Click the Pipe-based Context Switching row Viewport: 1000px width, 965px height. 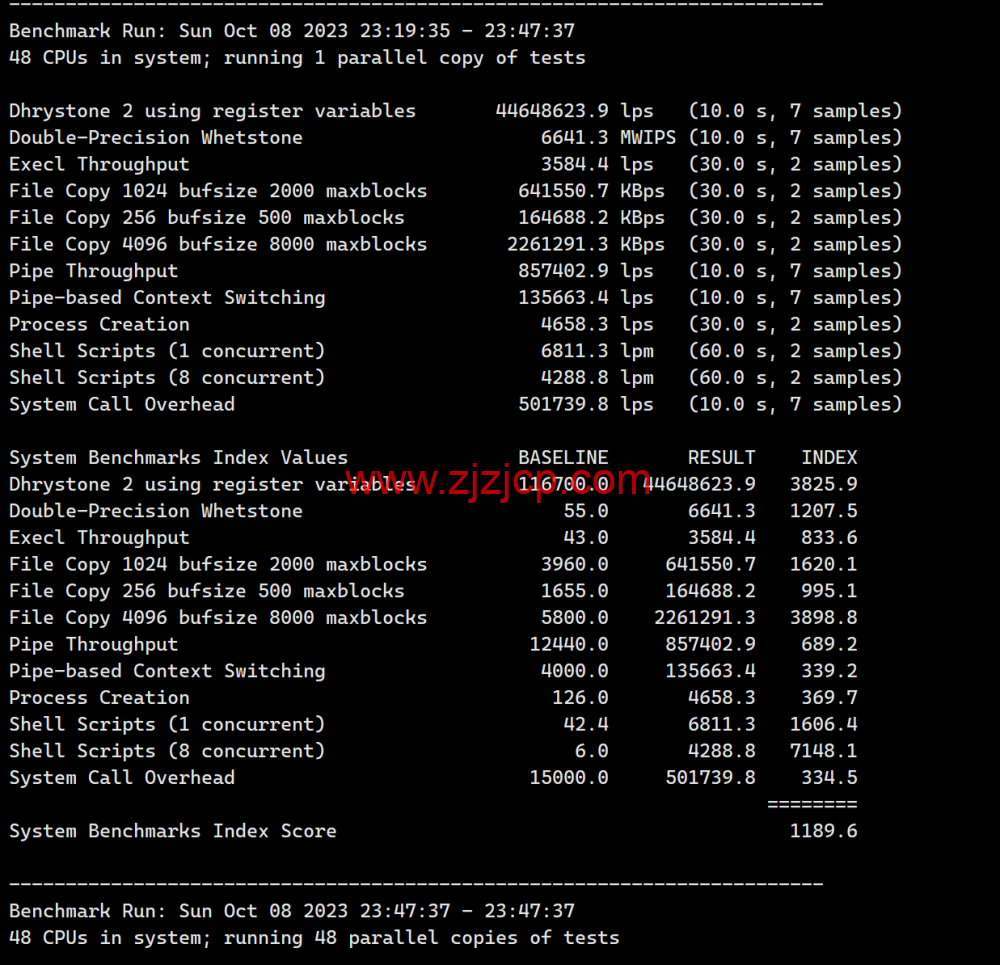166,297
